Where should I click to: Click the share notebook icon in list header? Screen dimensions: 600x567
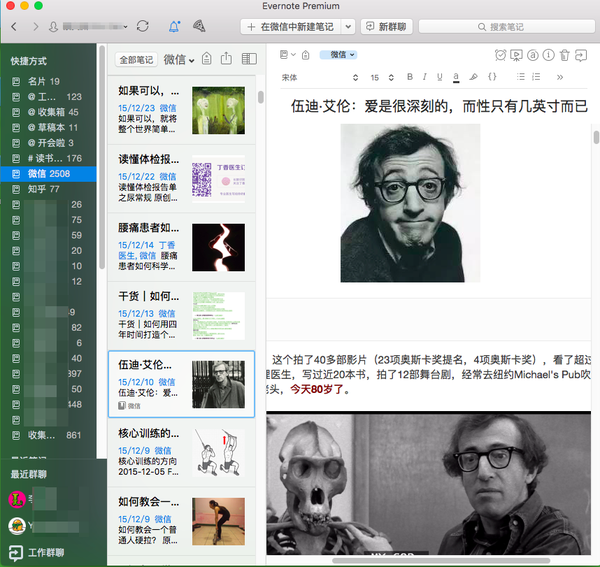tap(227, 59)
